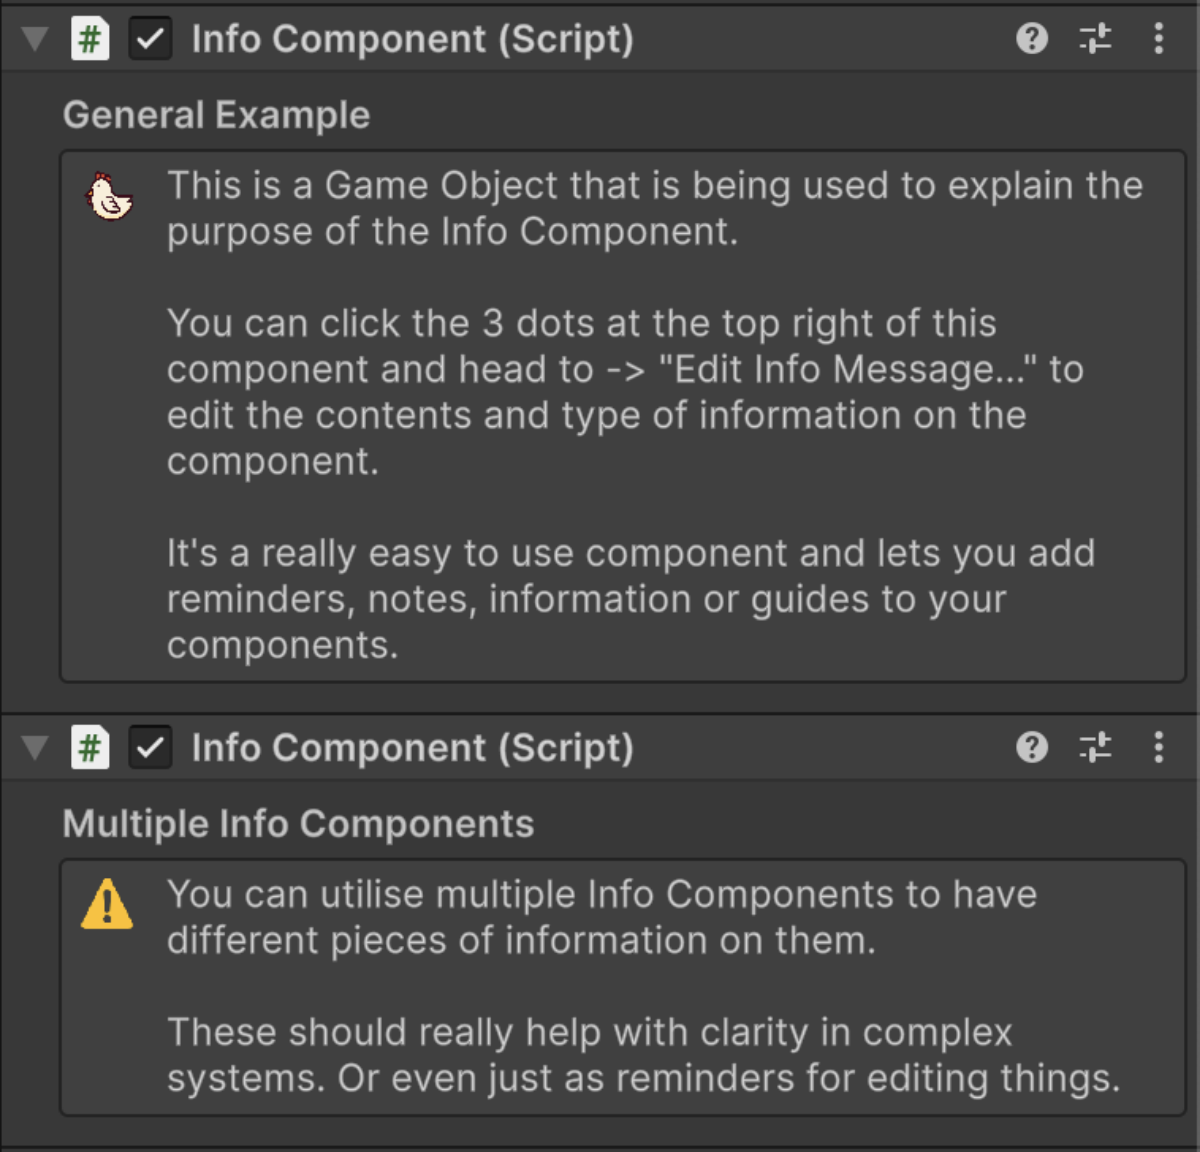Screen dimensions: 1200x1152
Task: Collapse the Multiple Info Components script foldout arrow
Action: coord(35,747)
